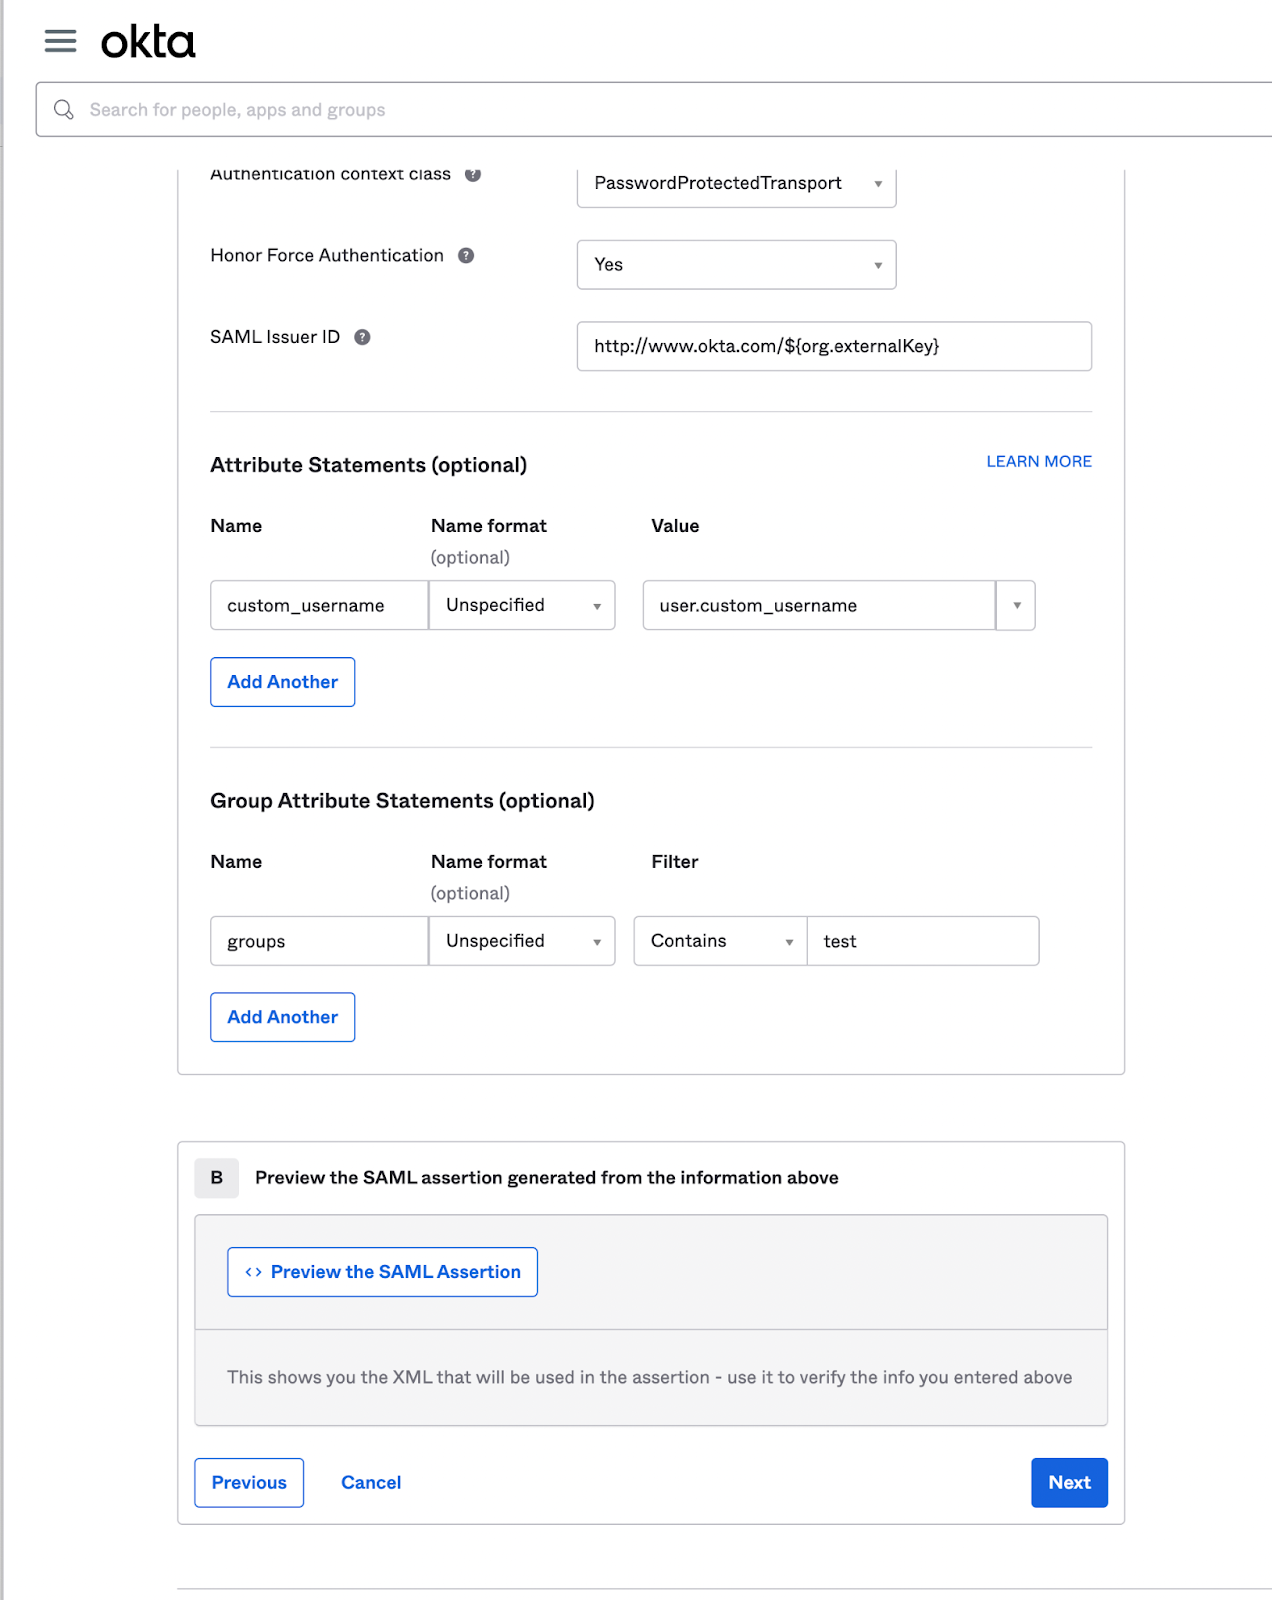Image resolution: width=1272 pixels, height=1600 pixels.
Task: Click the search magnifier icon
Action: [x=64, y=109]
